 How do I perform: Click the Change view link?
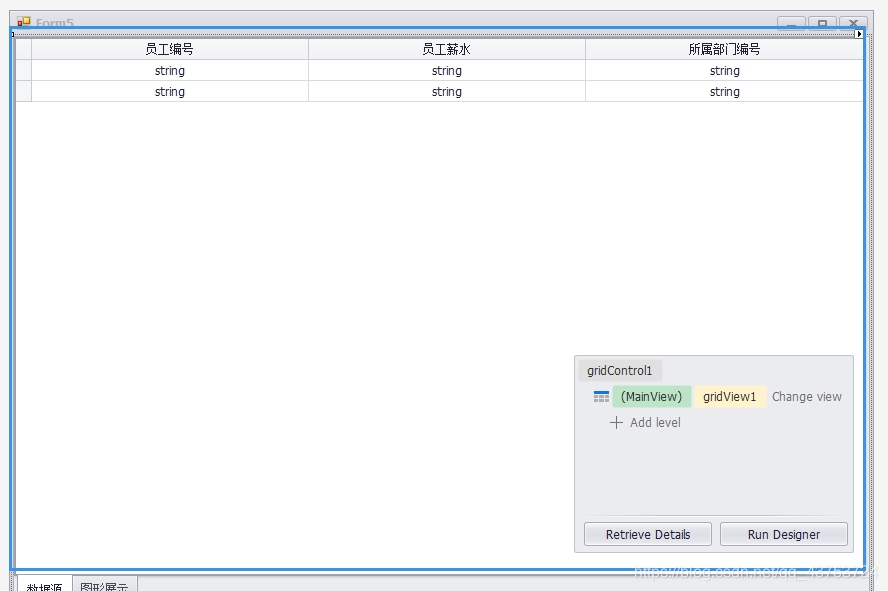click(x=806, y=397)
